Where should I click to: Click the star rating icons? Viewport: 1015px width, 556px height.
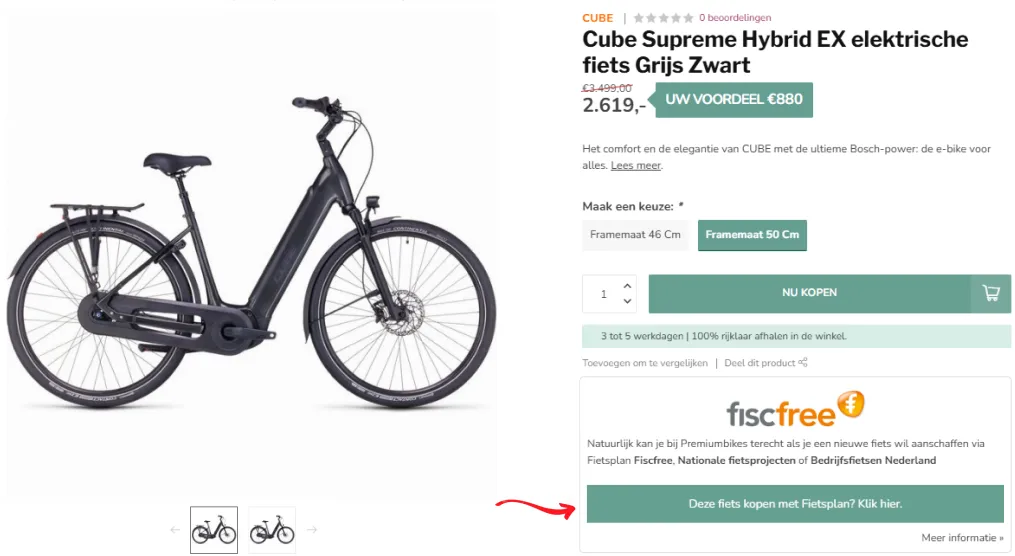click(663, 18)
